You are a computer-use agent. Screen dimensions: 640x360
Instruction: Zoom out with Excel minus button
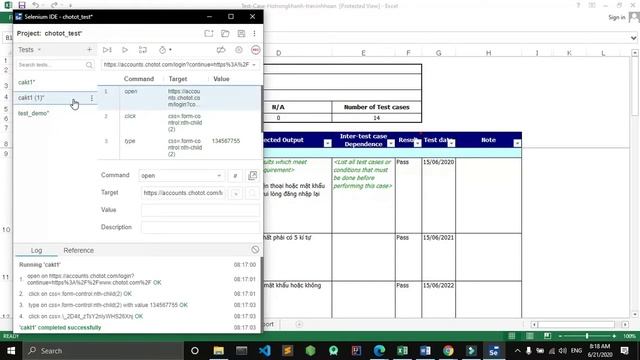tap(560, 336)
